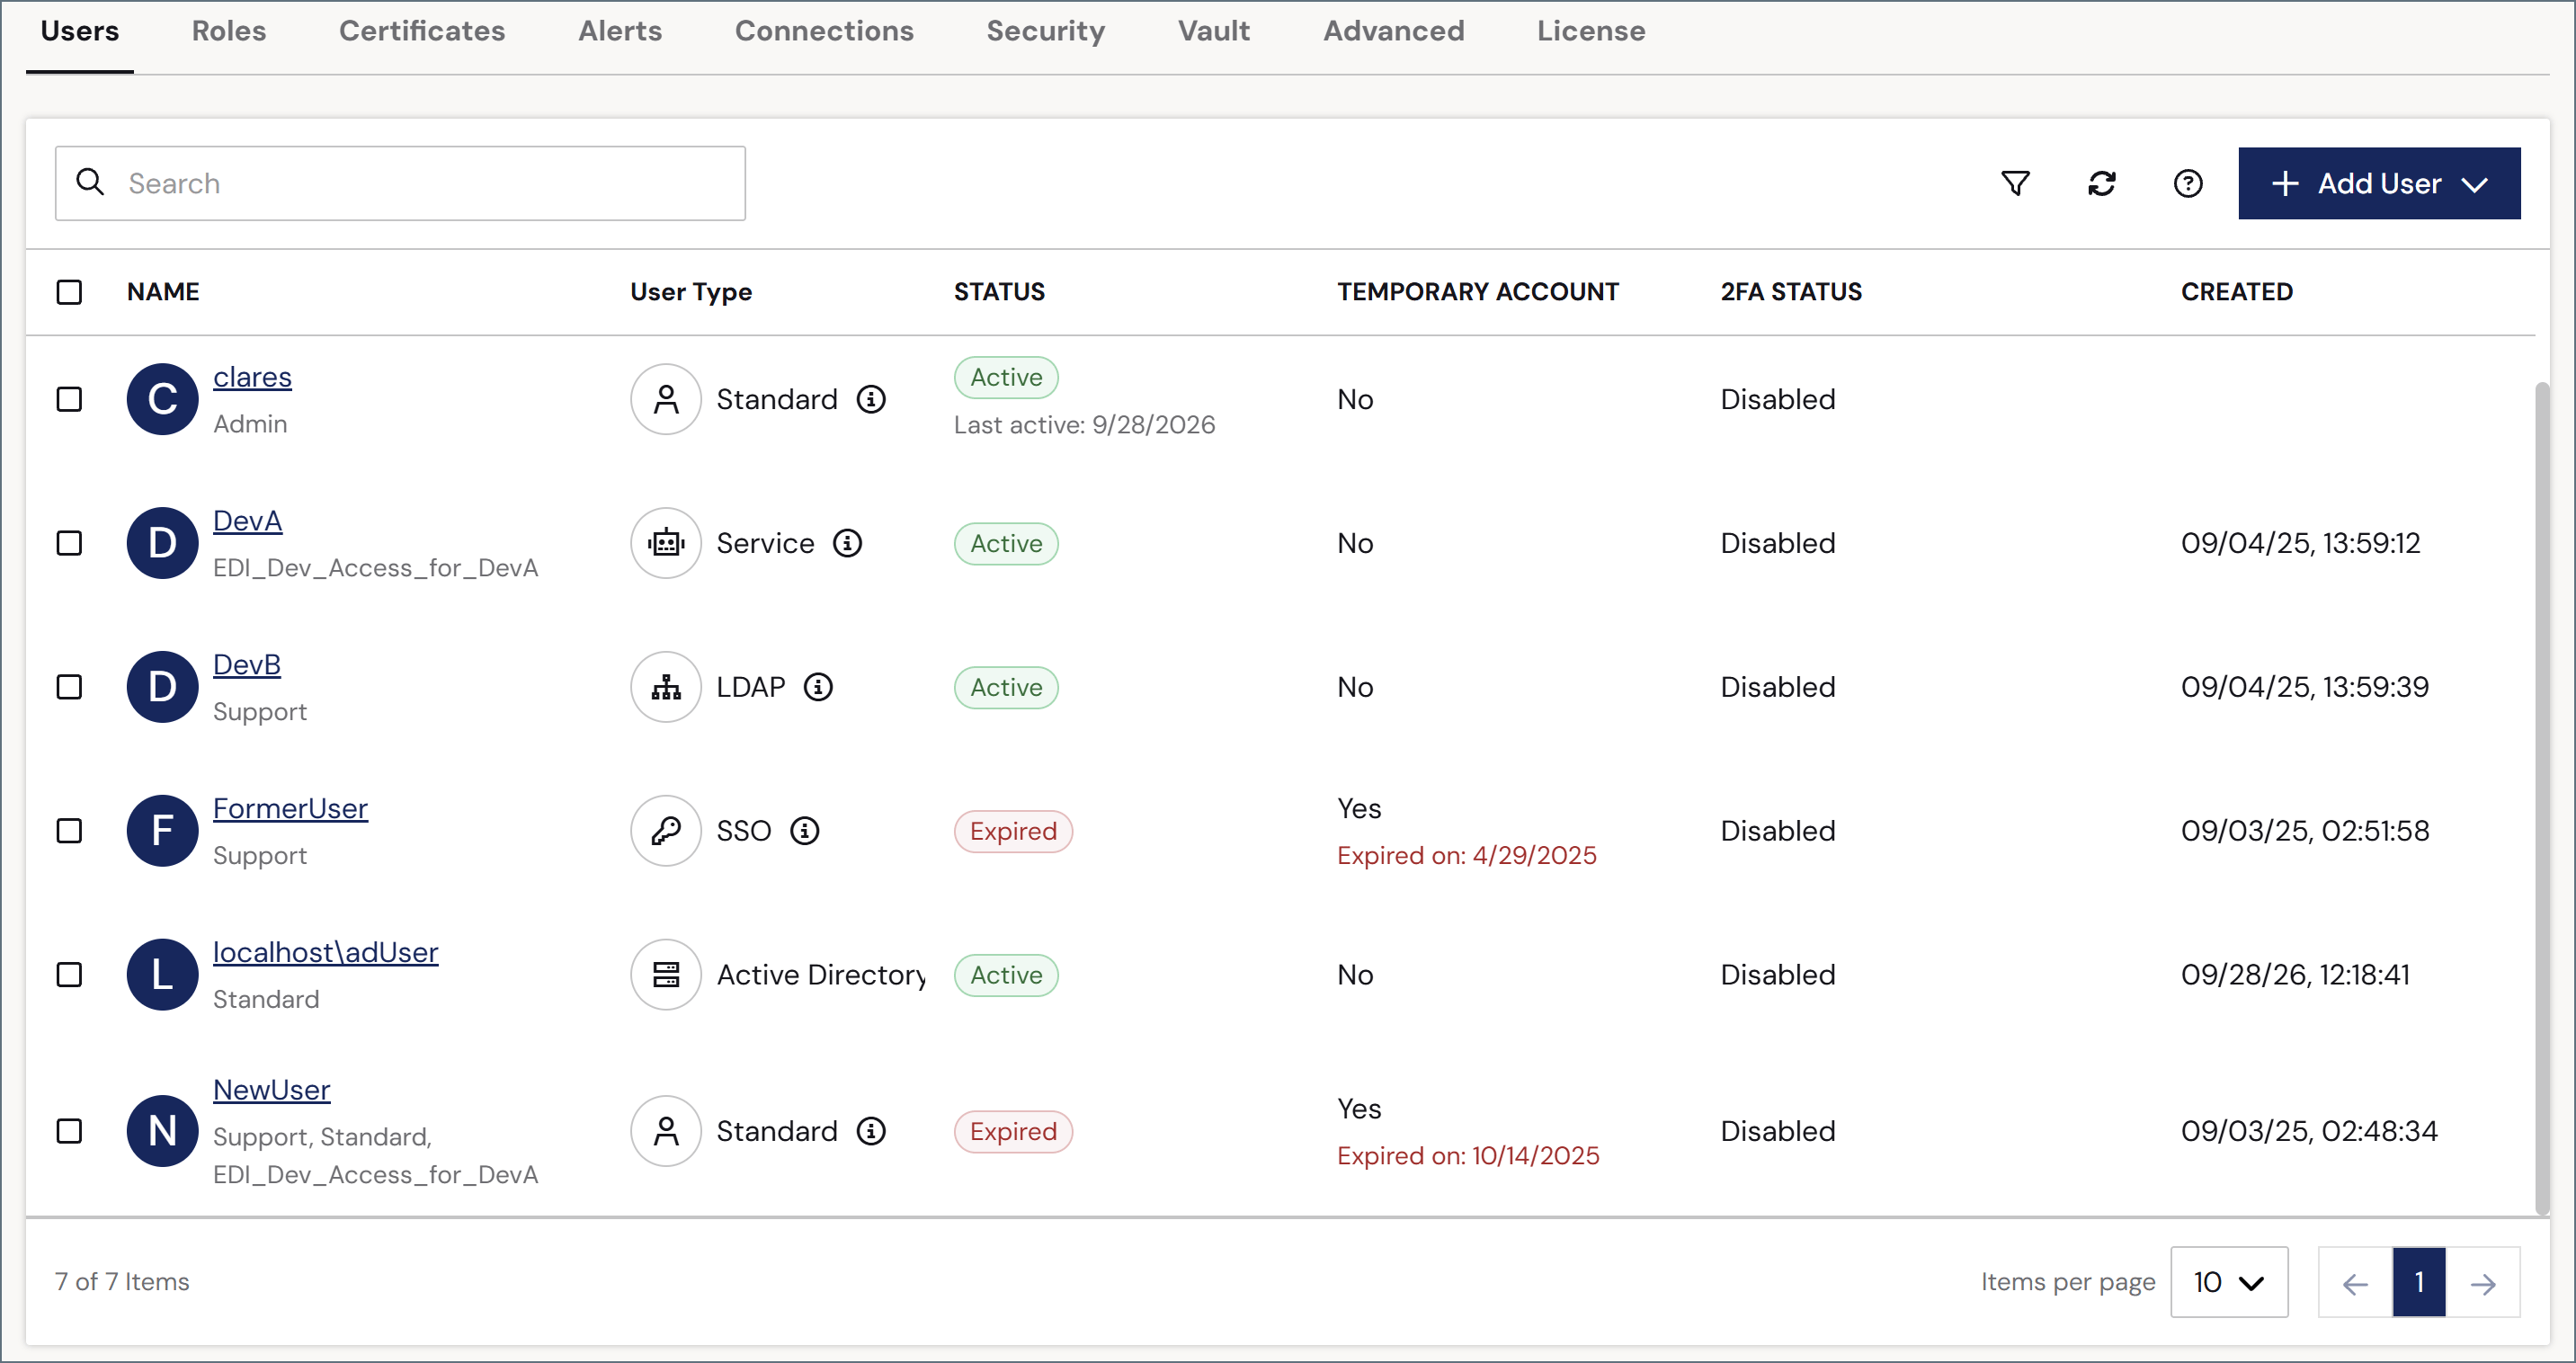This screenshot has height=1363, width=2576.
Task: Select the checkbox for DevB
Action: coord(69,687)
